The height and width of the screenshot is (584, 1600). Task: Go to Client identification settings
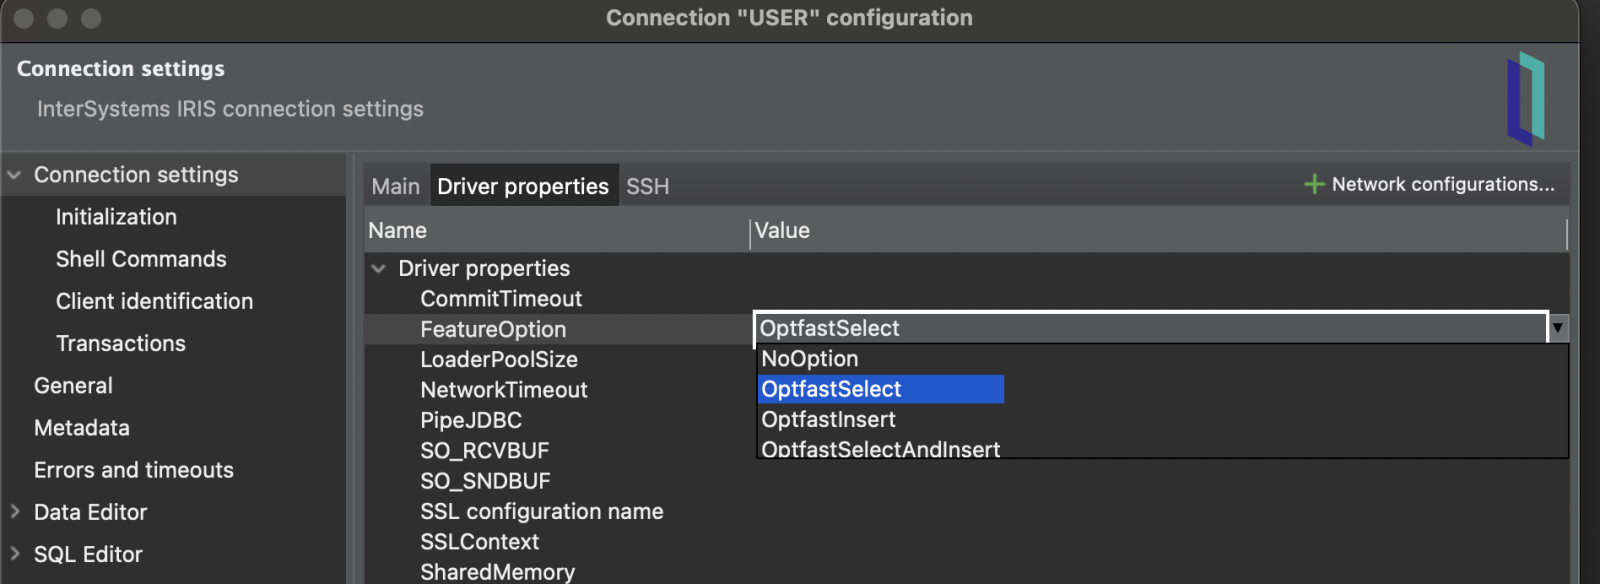click(x=154, y=301)
